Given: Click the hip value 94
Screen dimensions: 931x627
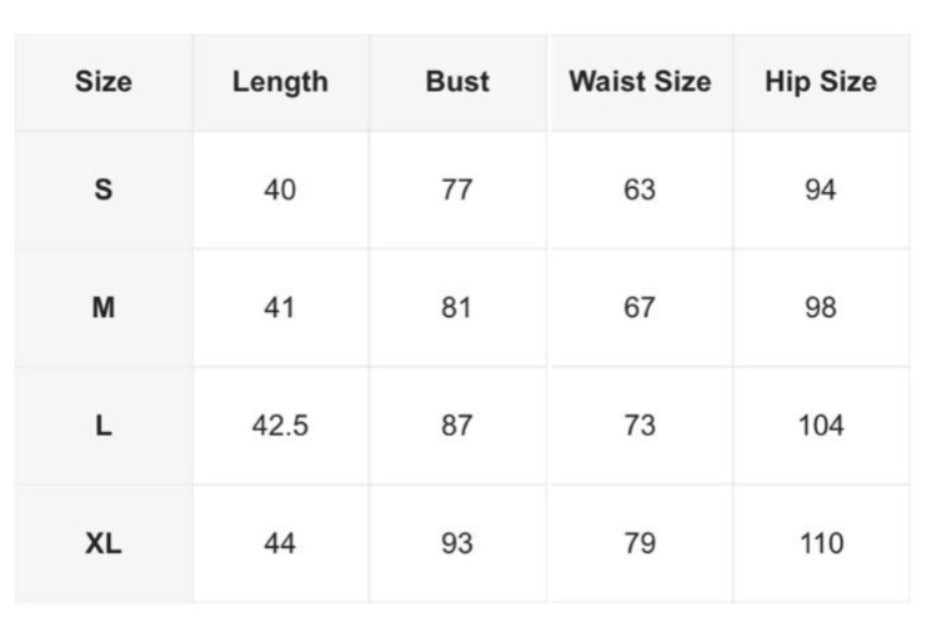Looking at the screenshot, I should 821,189.
